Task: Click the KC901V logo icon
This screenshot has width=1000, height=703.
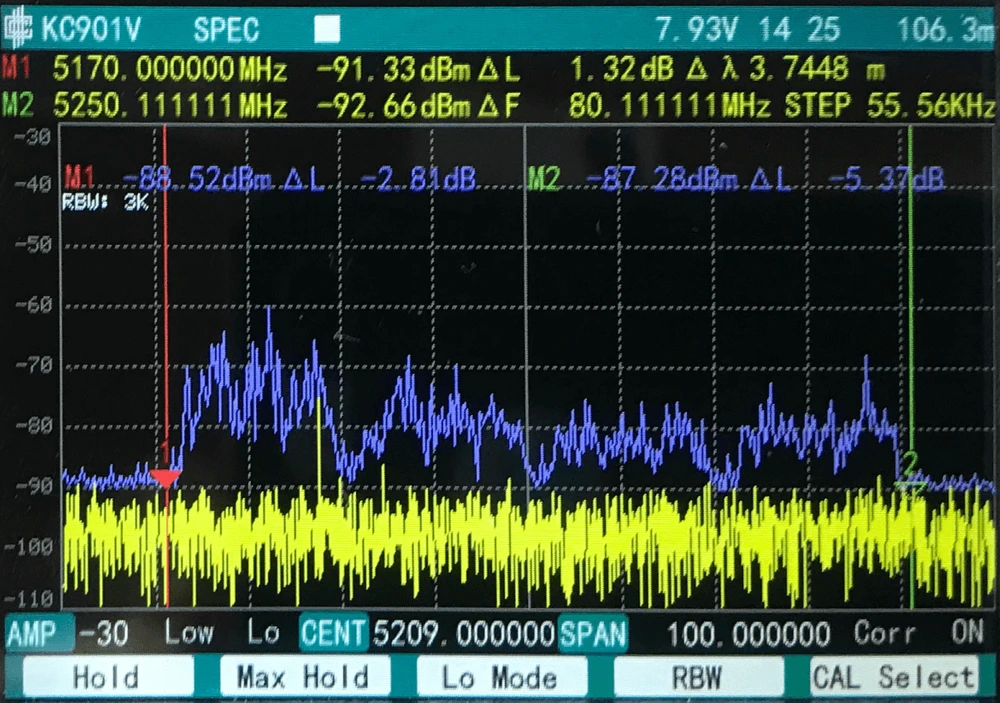Action: (x=18, y=22)
